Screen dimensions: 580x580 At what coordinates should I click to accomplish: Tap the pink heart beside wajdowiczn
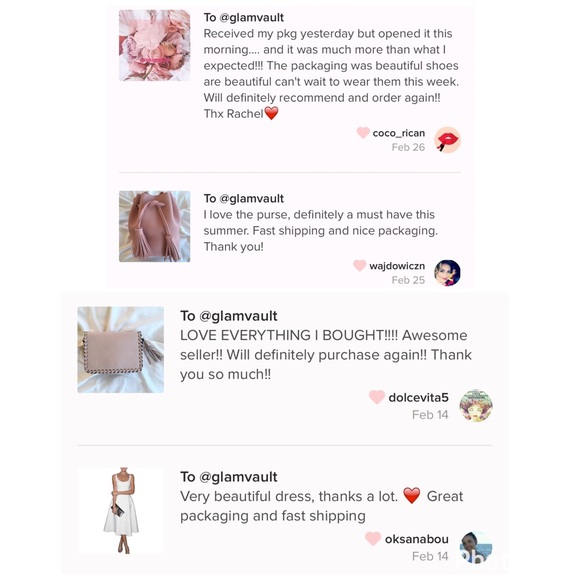(x=359, y=265)
